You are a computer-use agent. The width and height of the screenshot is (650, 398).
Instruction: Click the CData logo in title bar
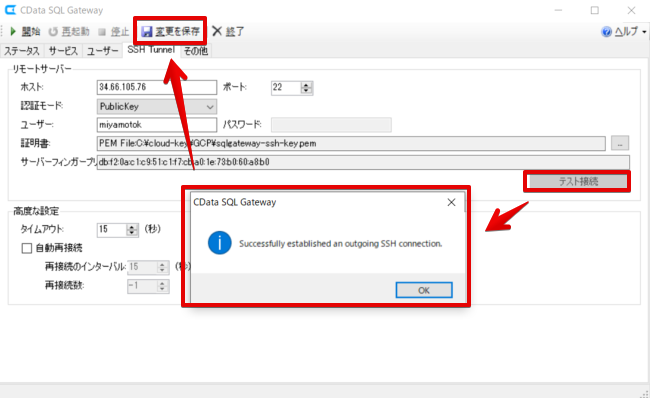coord(10,10)
